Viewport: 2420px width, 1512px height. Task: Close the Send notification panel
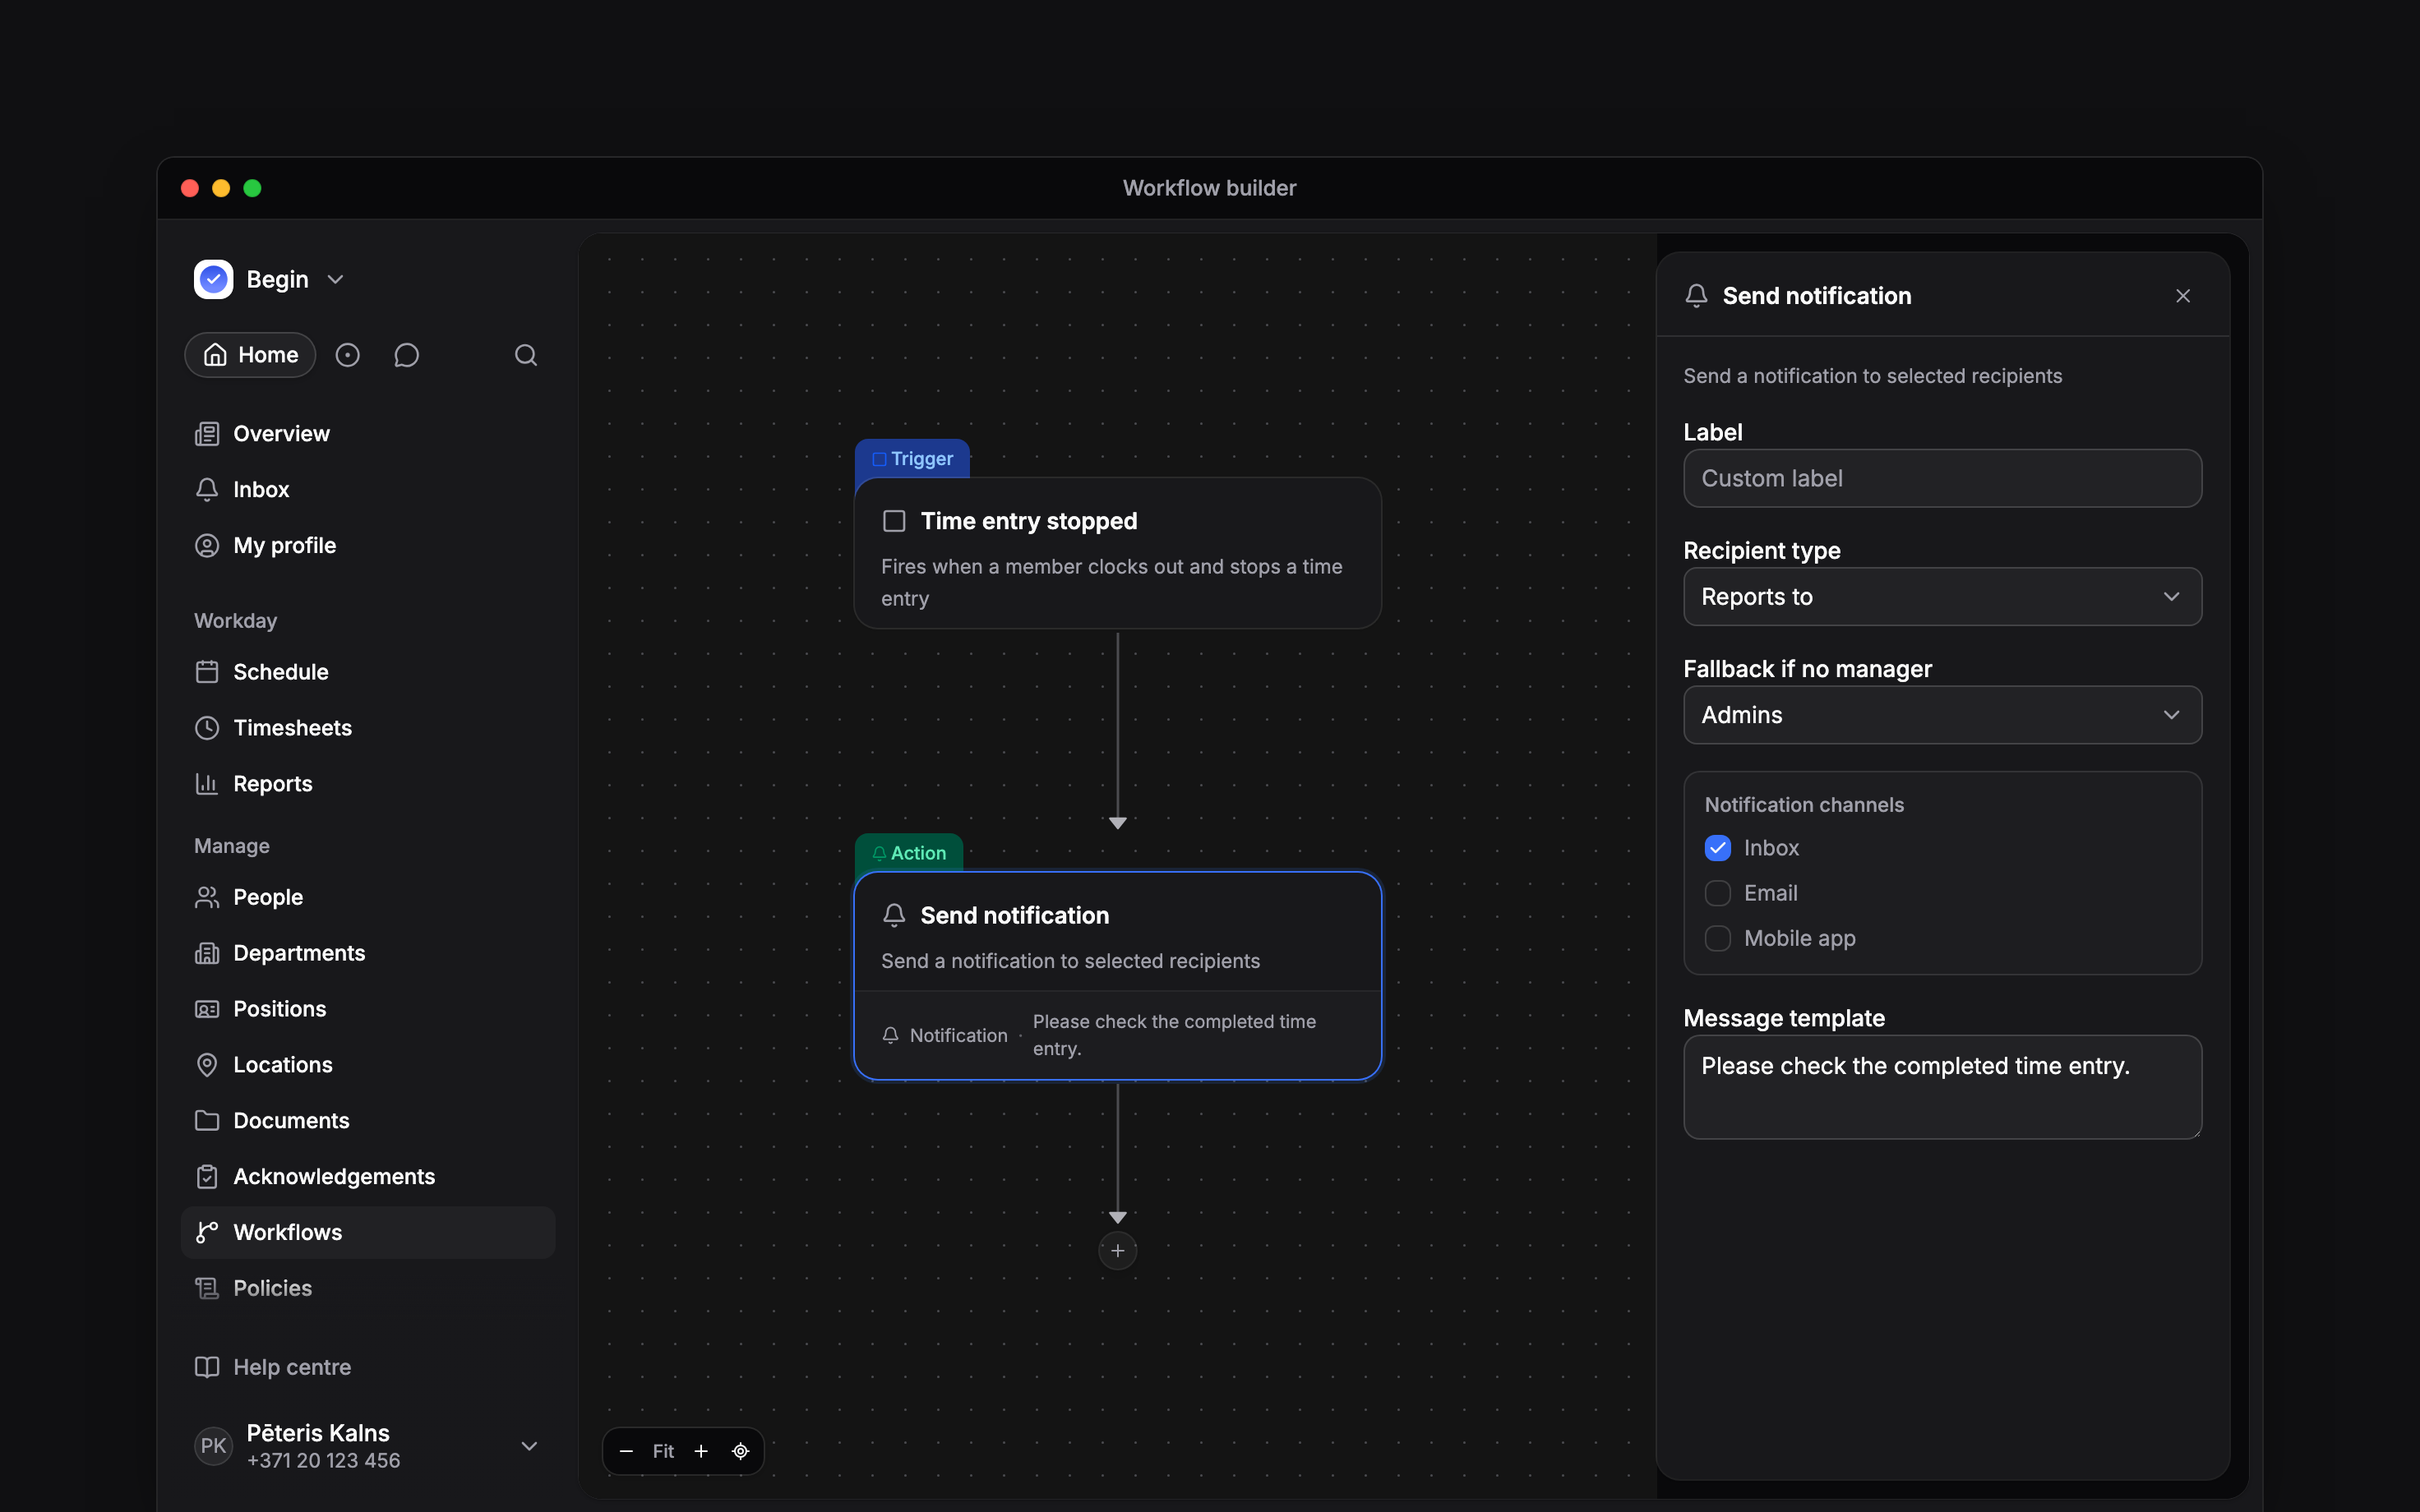point(2183,296)
